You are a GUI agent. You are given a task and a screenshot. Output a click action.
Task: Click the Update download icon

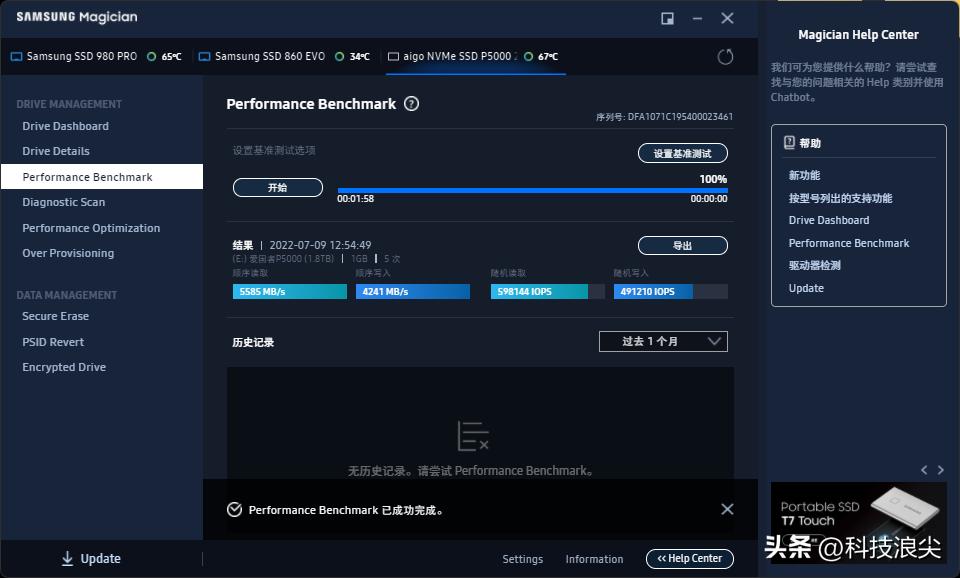pyautogui.click(x=67, y=559)
